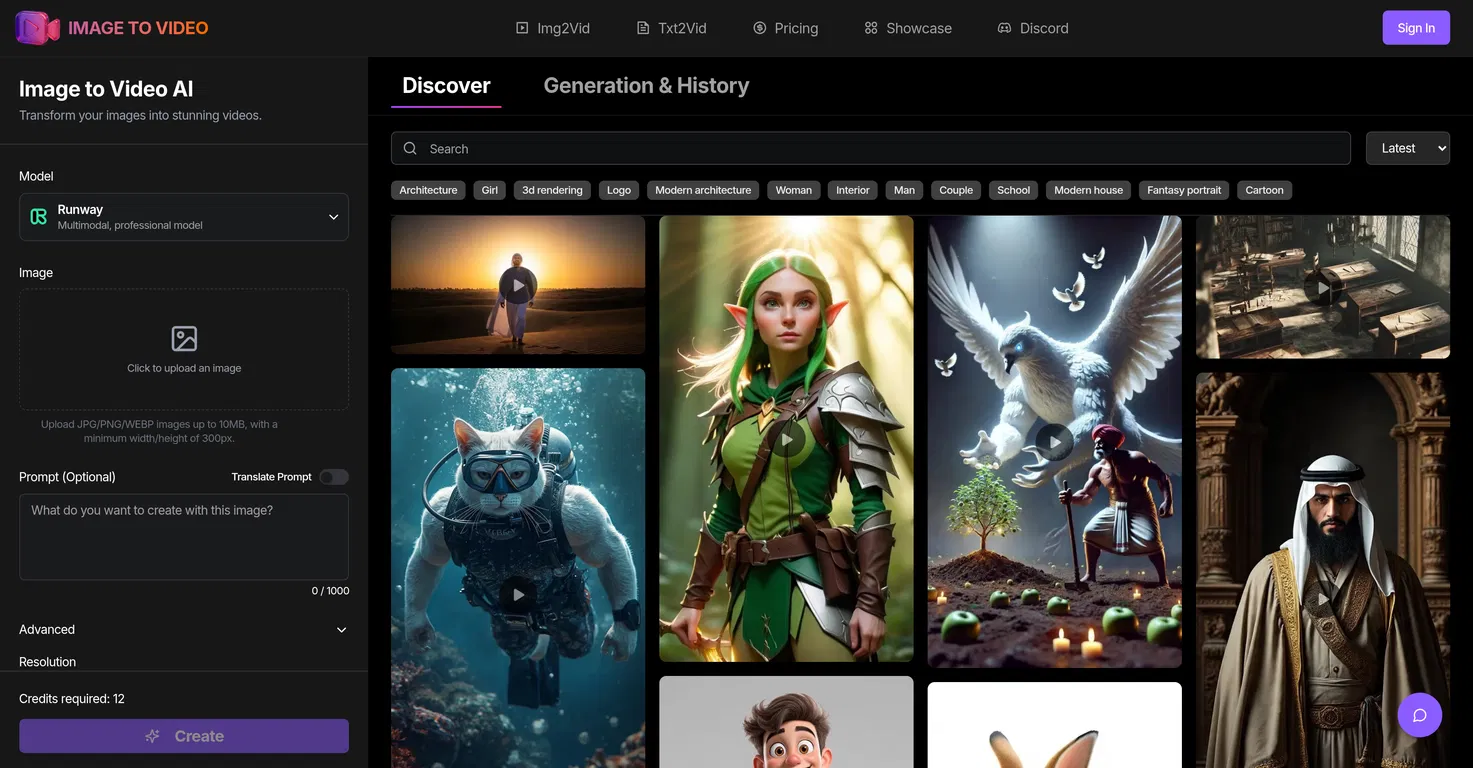Play the scuba diving cat video
Screen dimensions: 1473x768
518,594
